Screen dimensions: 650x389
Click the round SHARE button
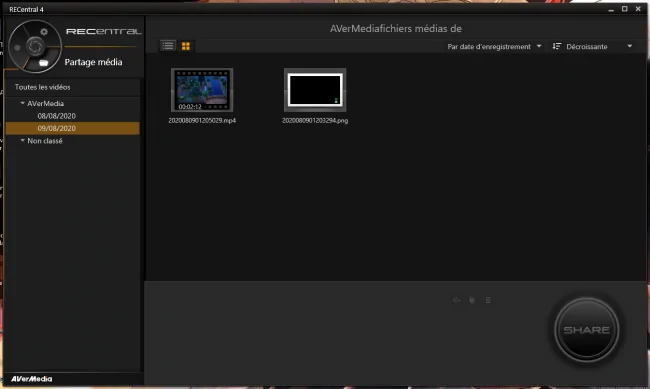(587, 330)
